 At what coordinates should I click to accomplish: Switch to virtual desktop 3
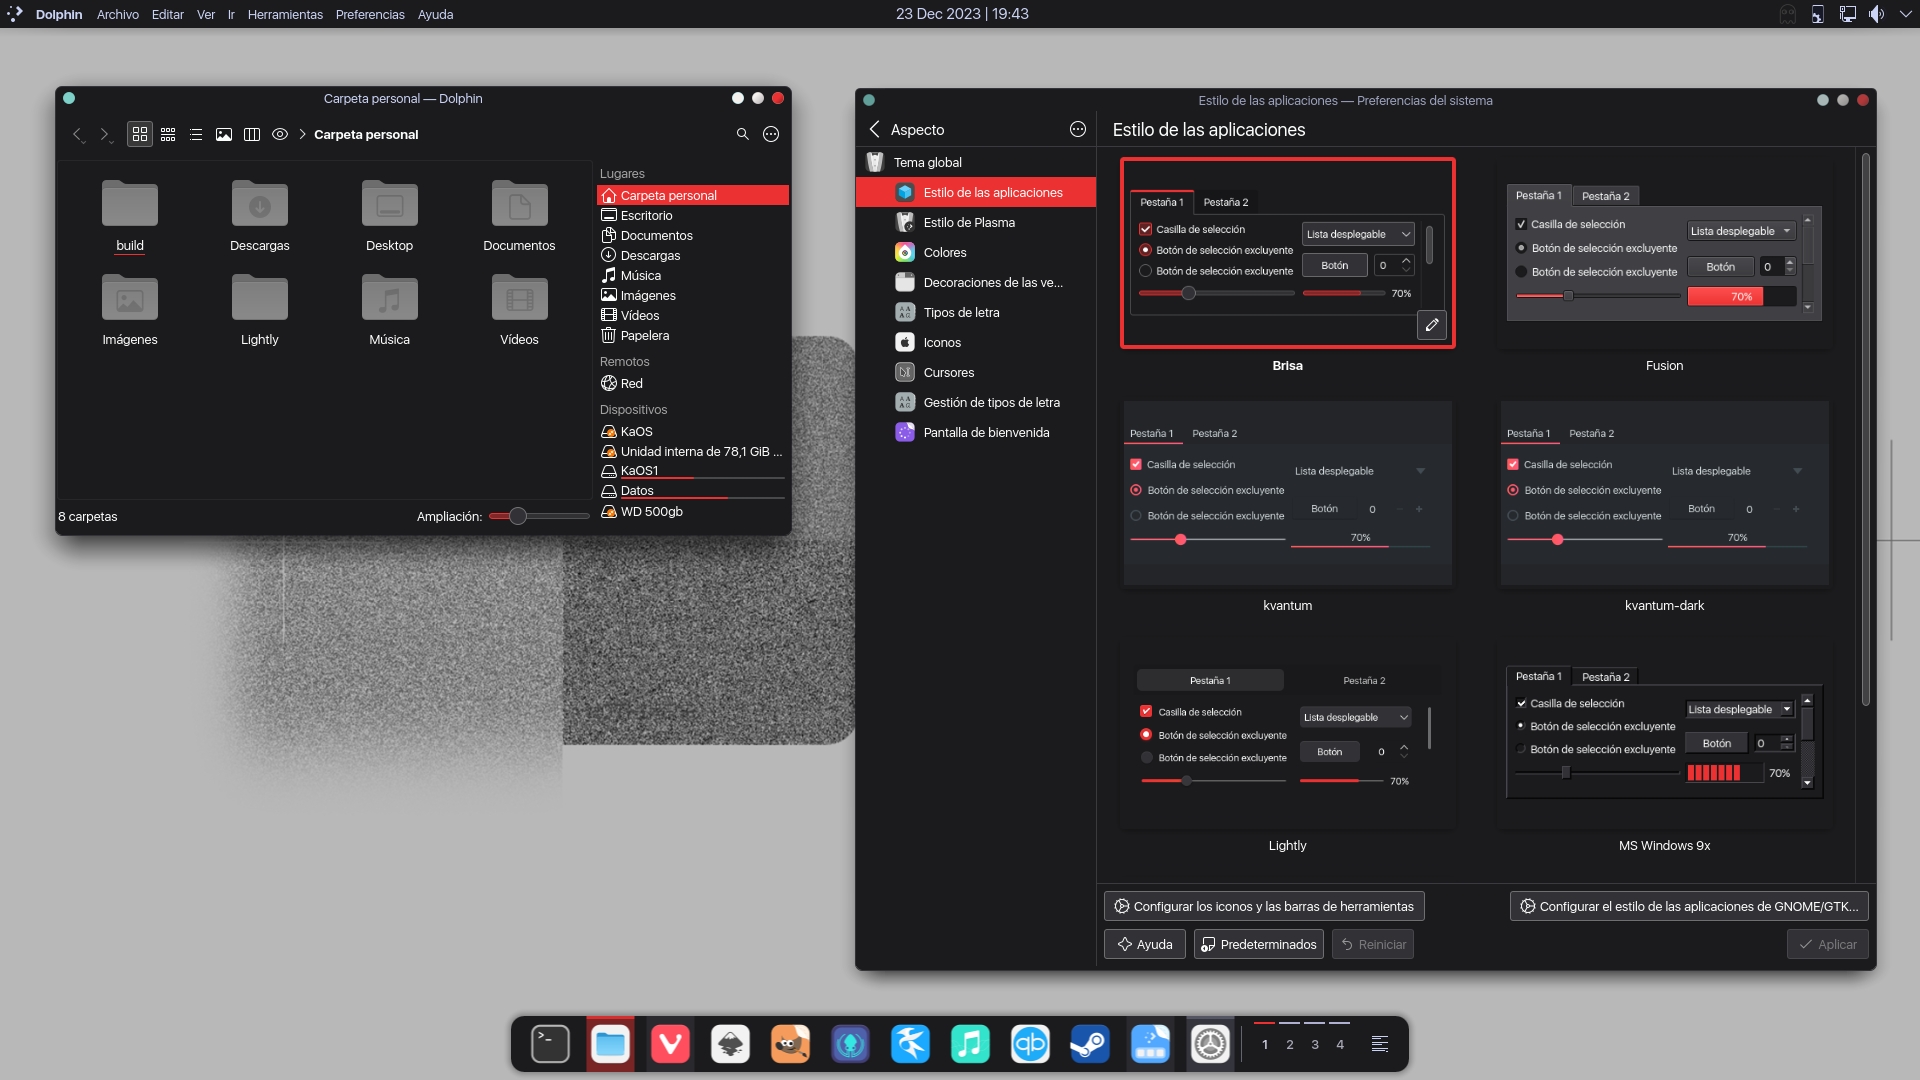tap(1315, 1045)
